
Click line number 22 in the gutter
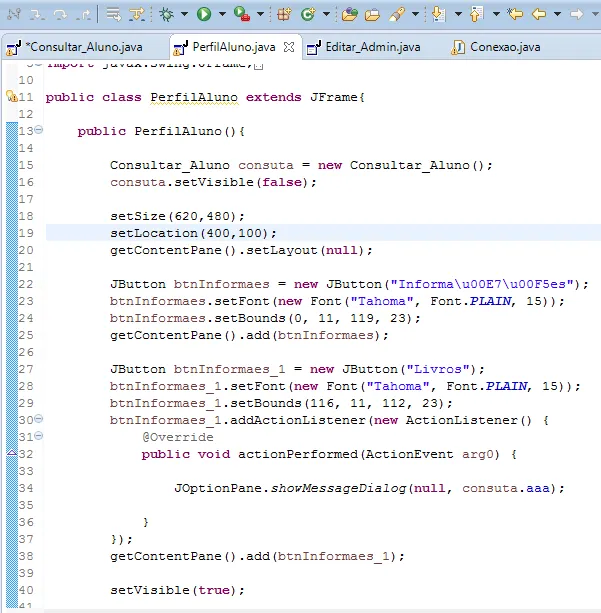(26, 284)
